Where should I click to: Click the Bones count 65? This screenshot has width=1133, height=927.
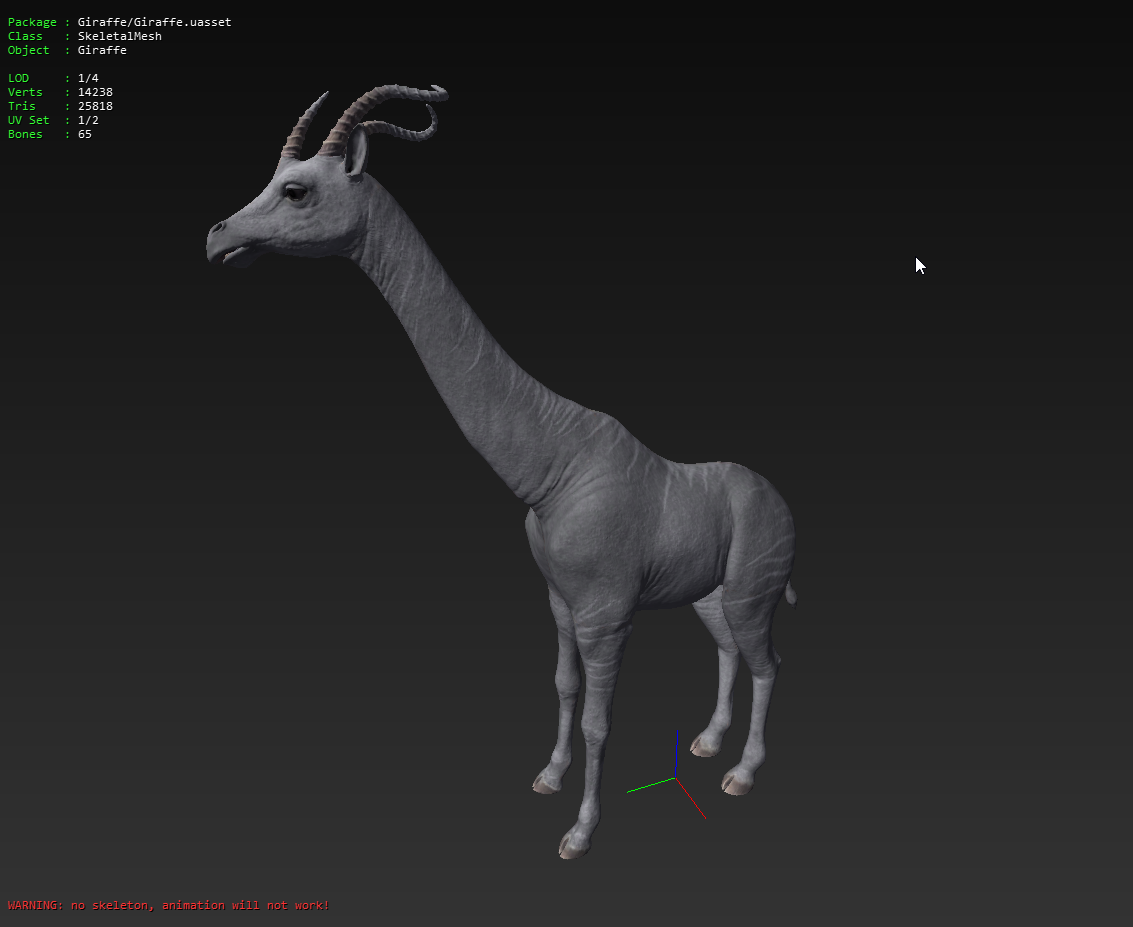84,134
